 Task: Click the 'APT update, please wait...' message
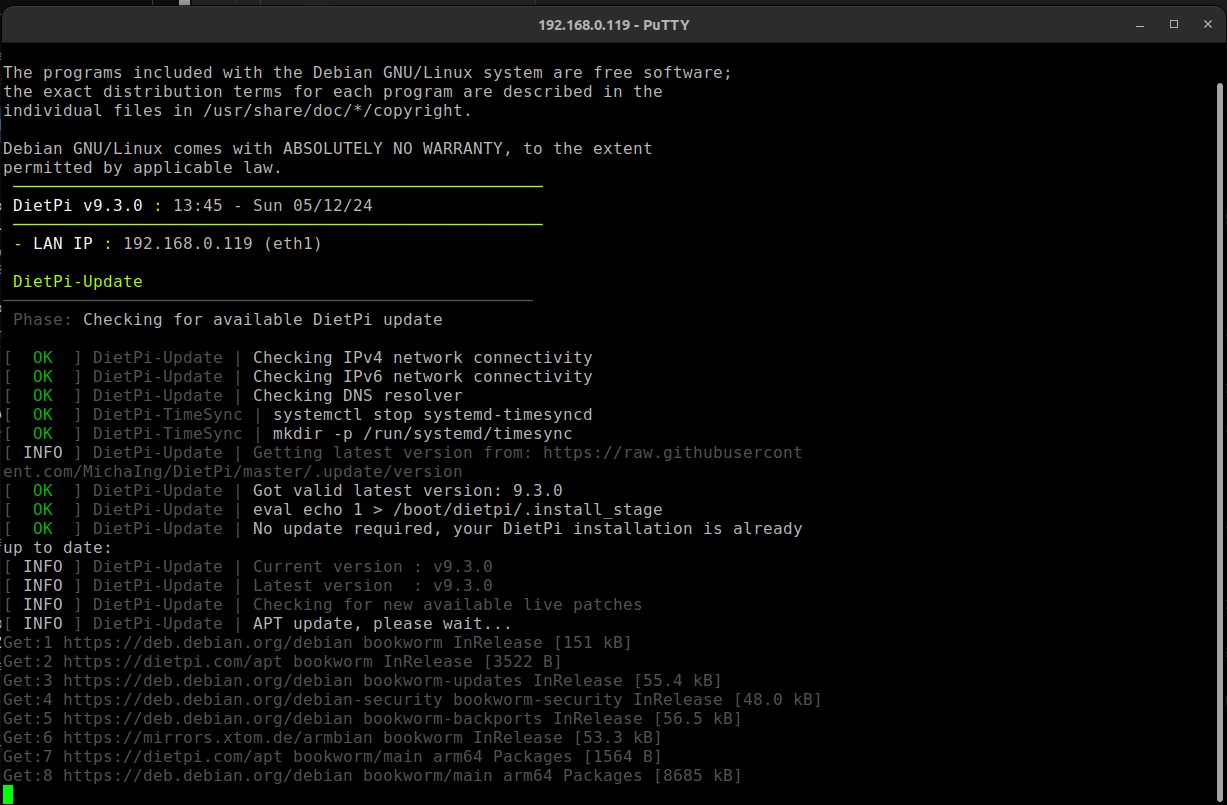[x=382, y=624]
